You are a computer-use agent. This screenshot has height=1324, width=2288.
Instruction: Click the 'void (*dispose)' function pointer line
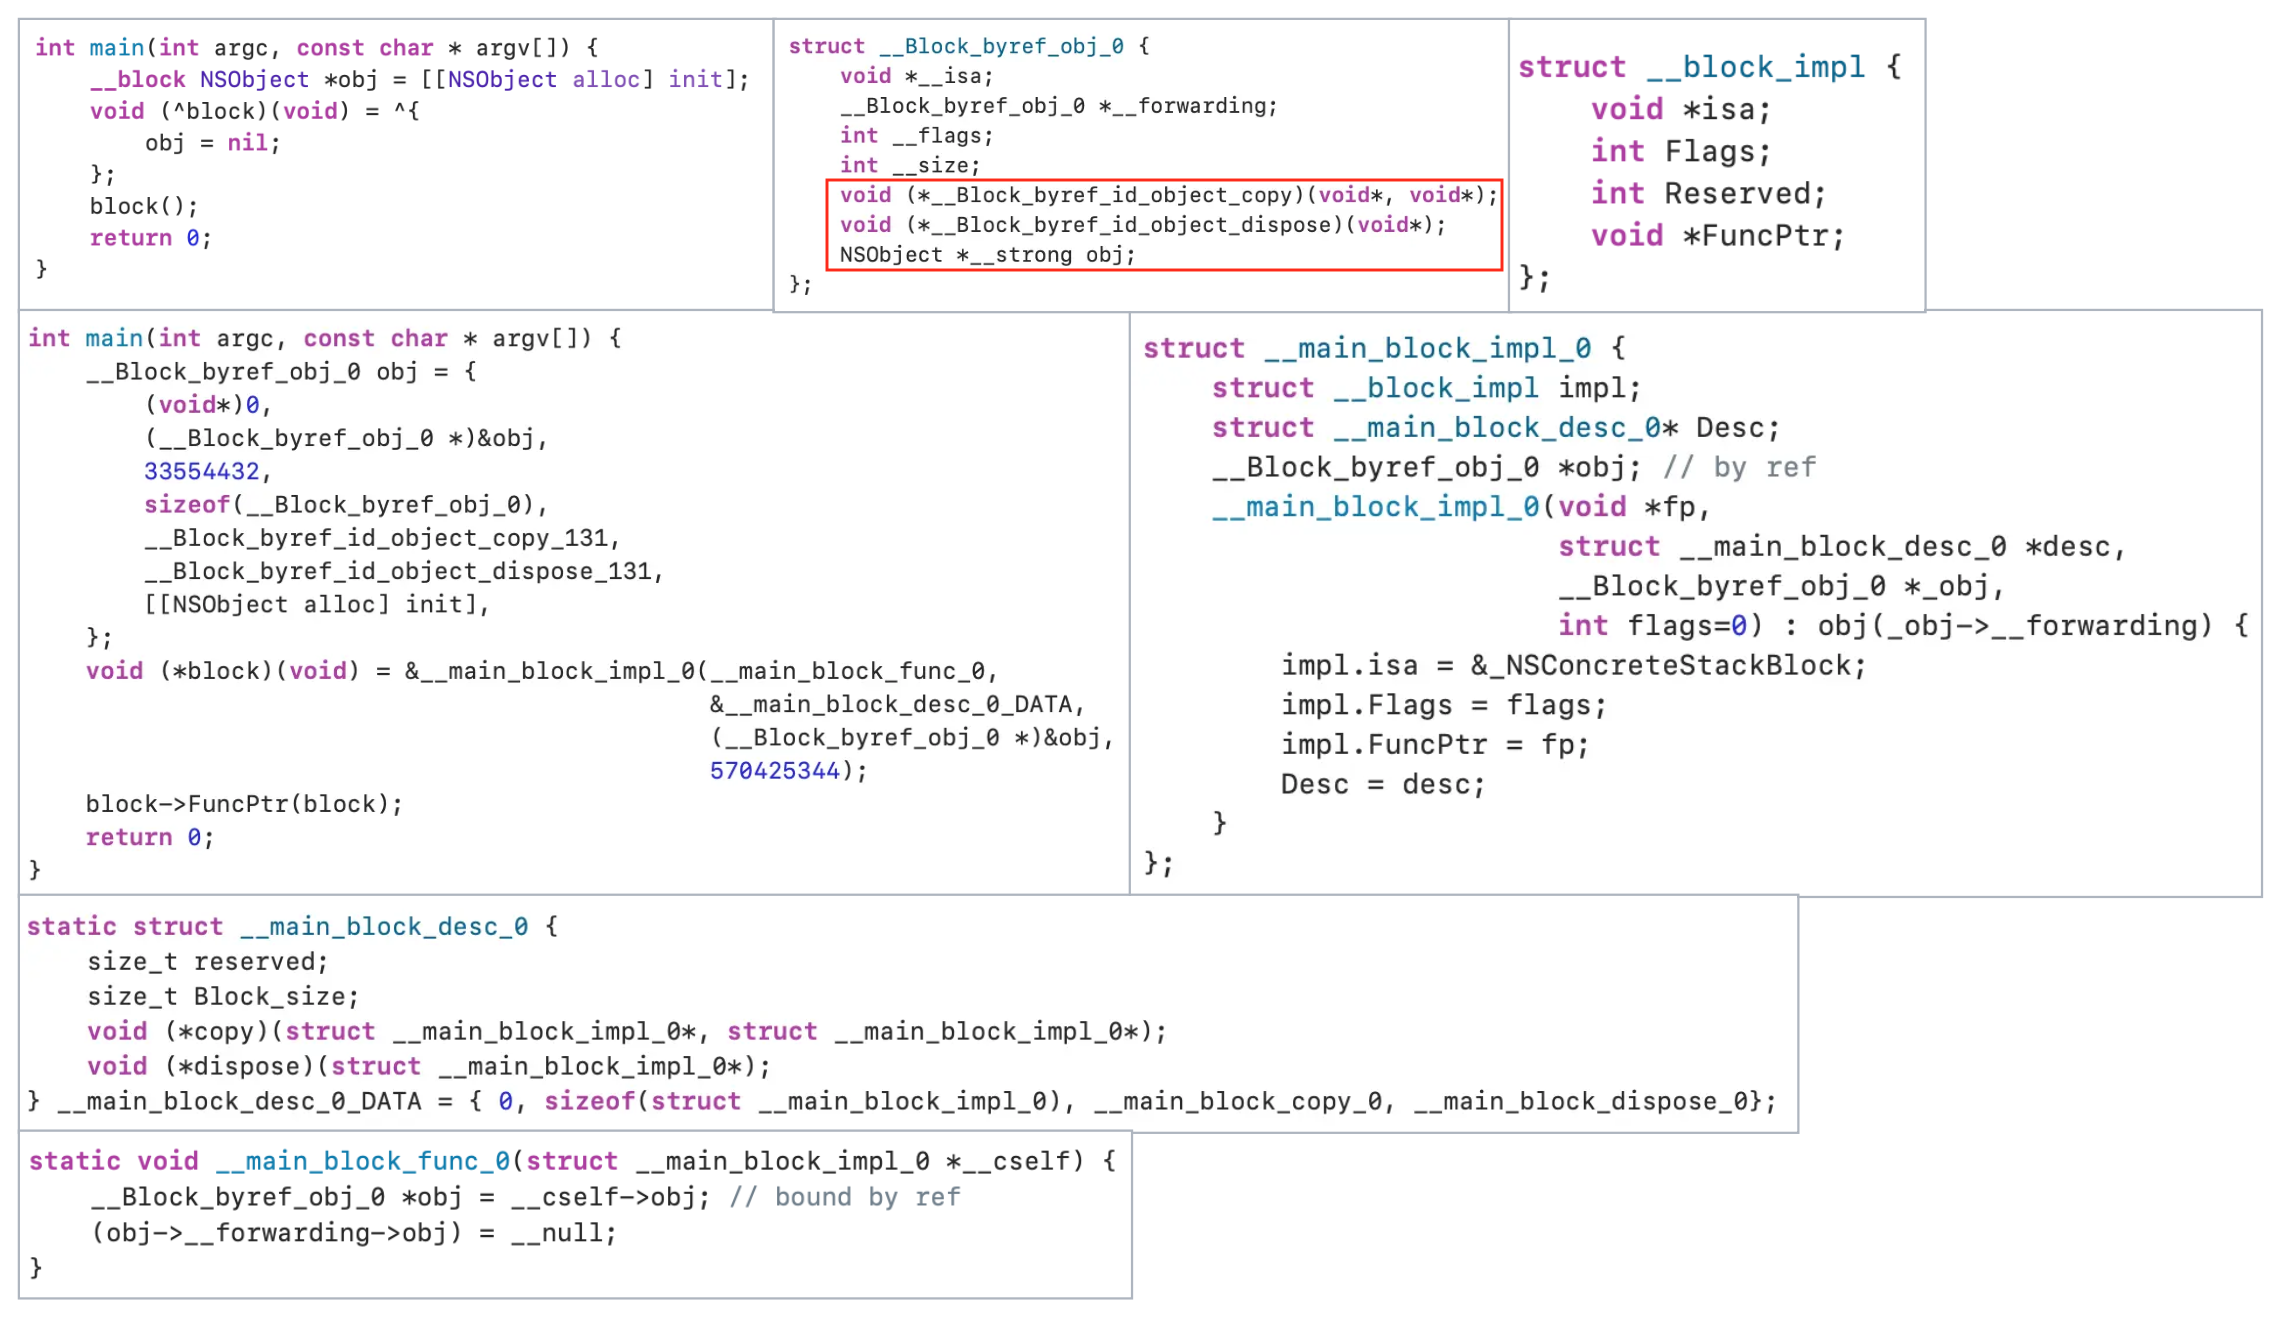pos(429,1066)
